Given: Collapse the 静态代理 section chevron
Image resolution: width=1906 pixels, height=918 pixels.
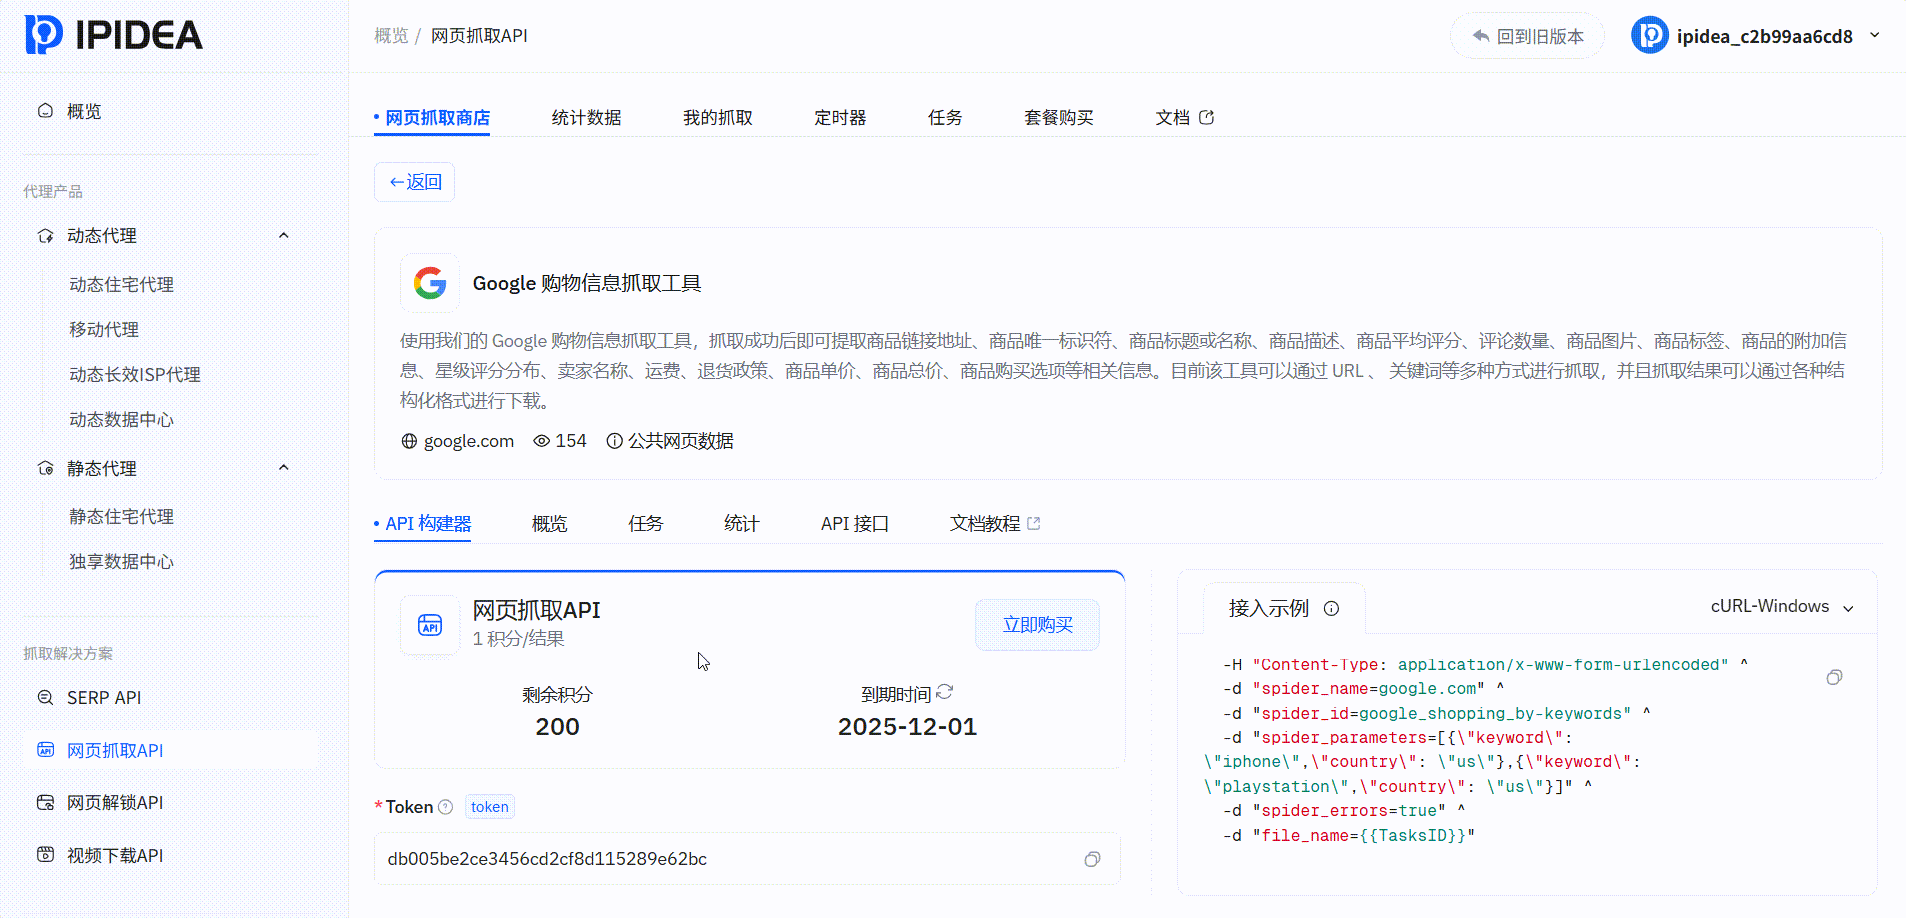Looking at the screenshot, I should click(x=284, y=468).
